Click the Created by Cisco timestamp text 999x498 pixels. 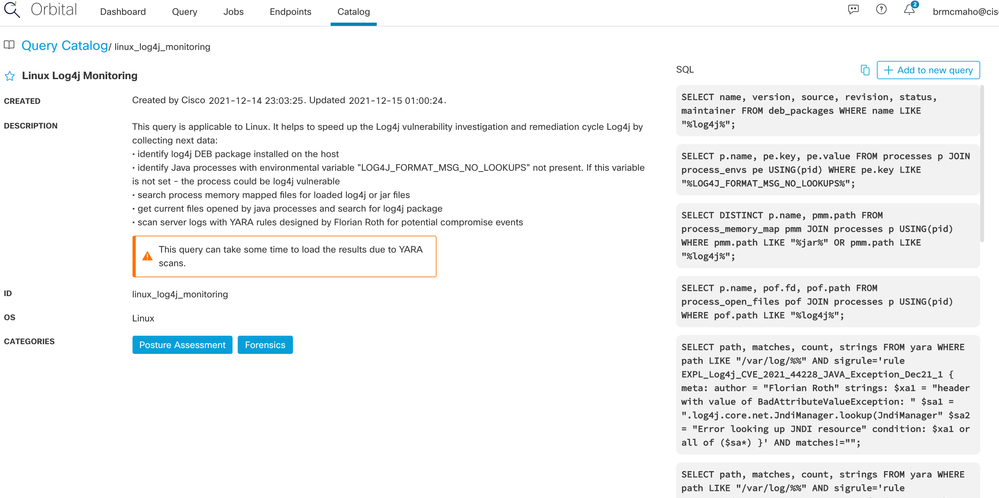(x=289, y=101)
